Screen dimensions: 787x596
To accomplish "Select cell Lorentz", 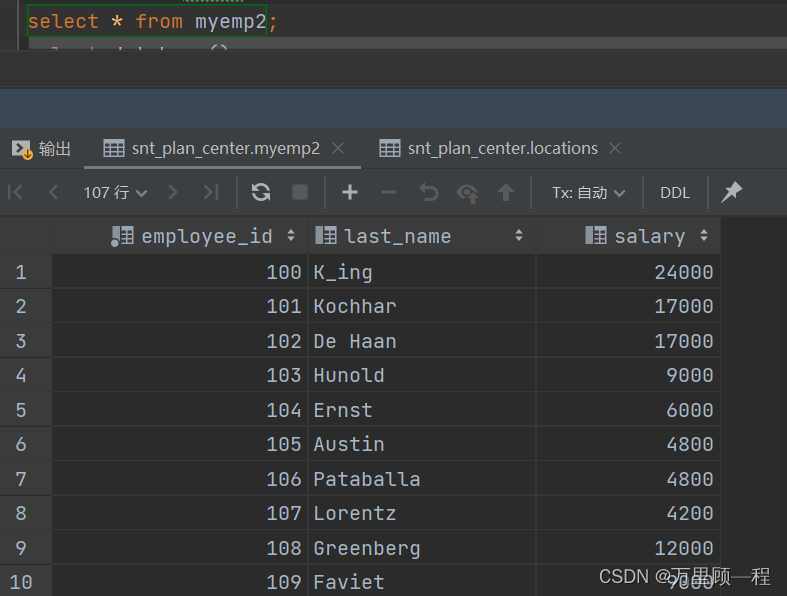I will 422,513.
